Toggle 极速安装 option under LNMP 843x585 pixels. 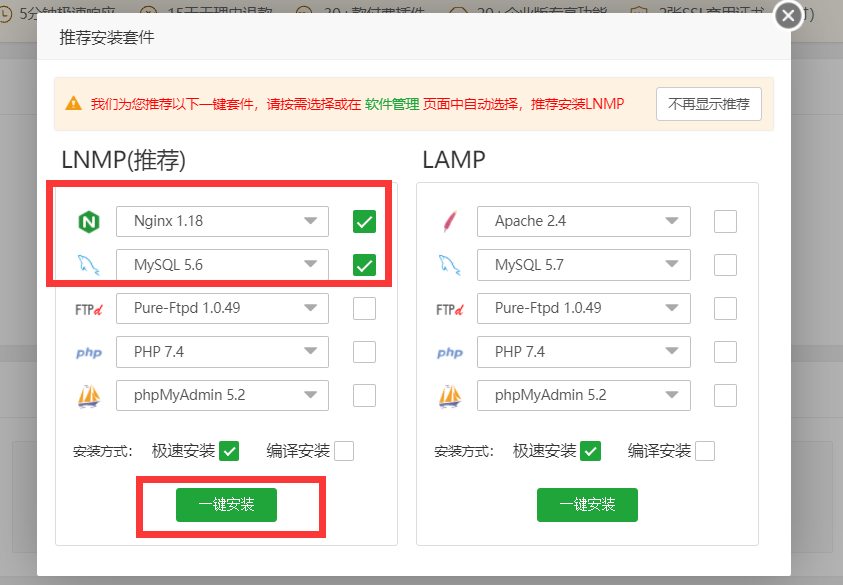click(x=229, y=451)
